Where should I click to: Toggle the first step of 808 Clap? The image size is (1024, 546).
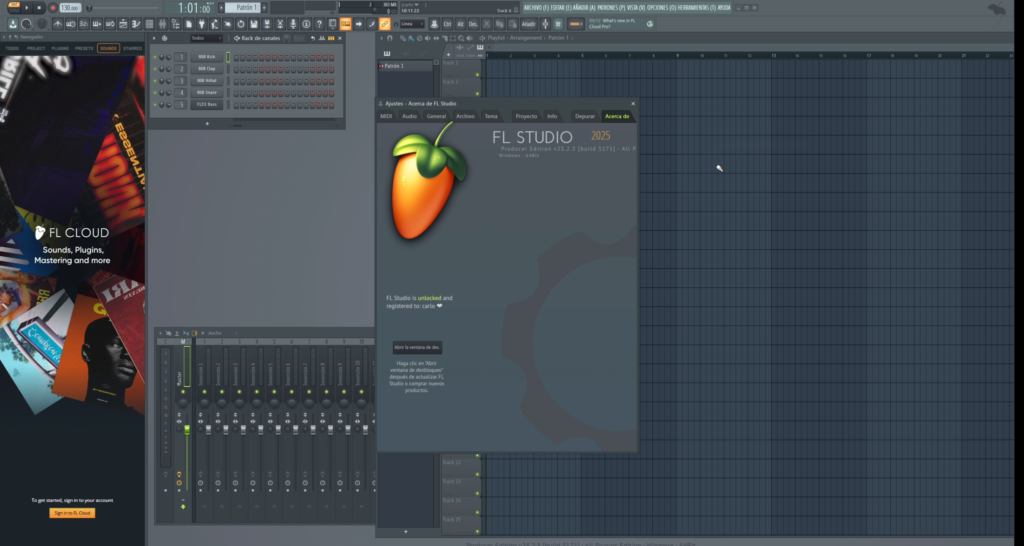(x=236, y=69)
